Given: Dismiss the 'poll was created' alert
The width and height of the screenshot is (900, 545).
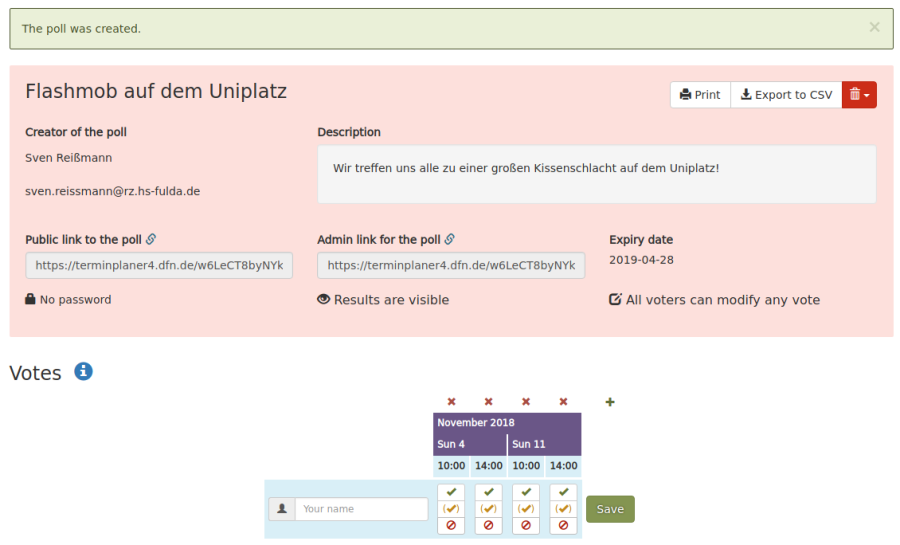Looking at the screenshot, I should (874, 27).
